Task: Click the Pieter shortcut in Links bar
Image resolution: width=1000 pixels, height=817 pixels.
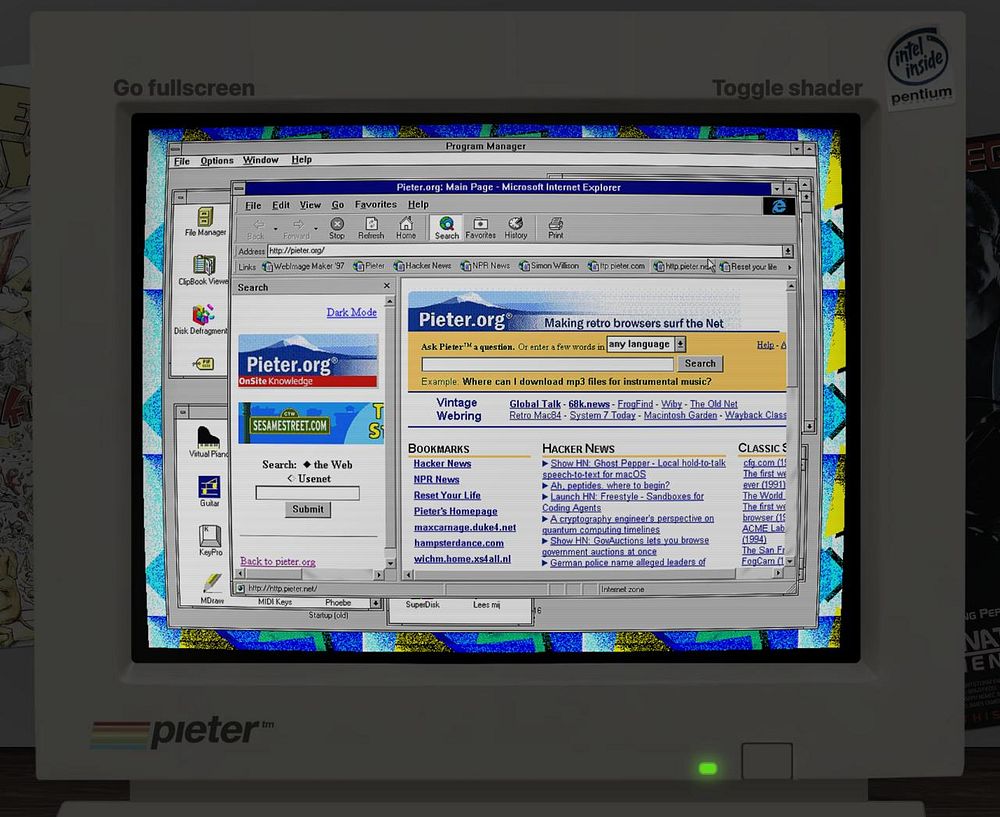Action: point(369,266)
